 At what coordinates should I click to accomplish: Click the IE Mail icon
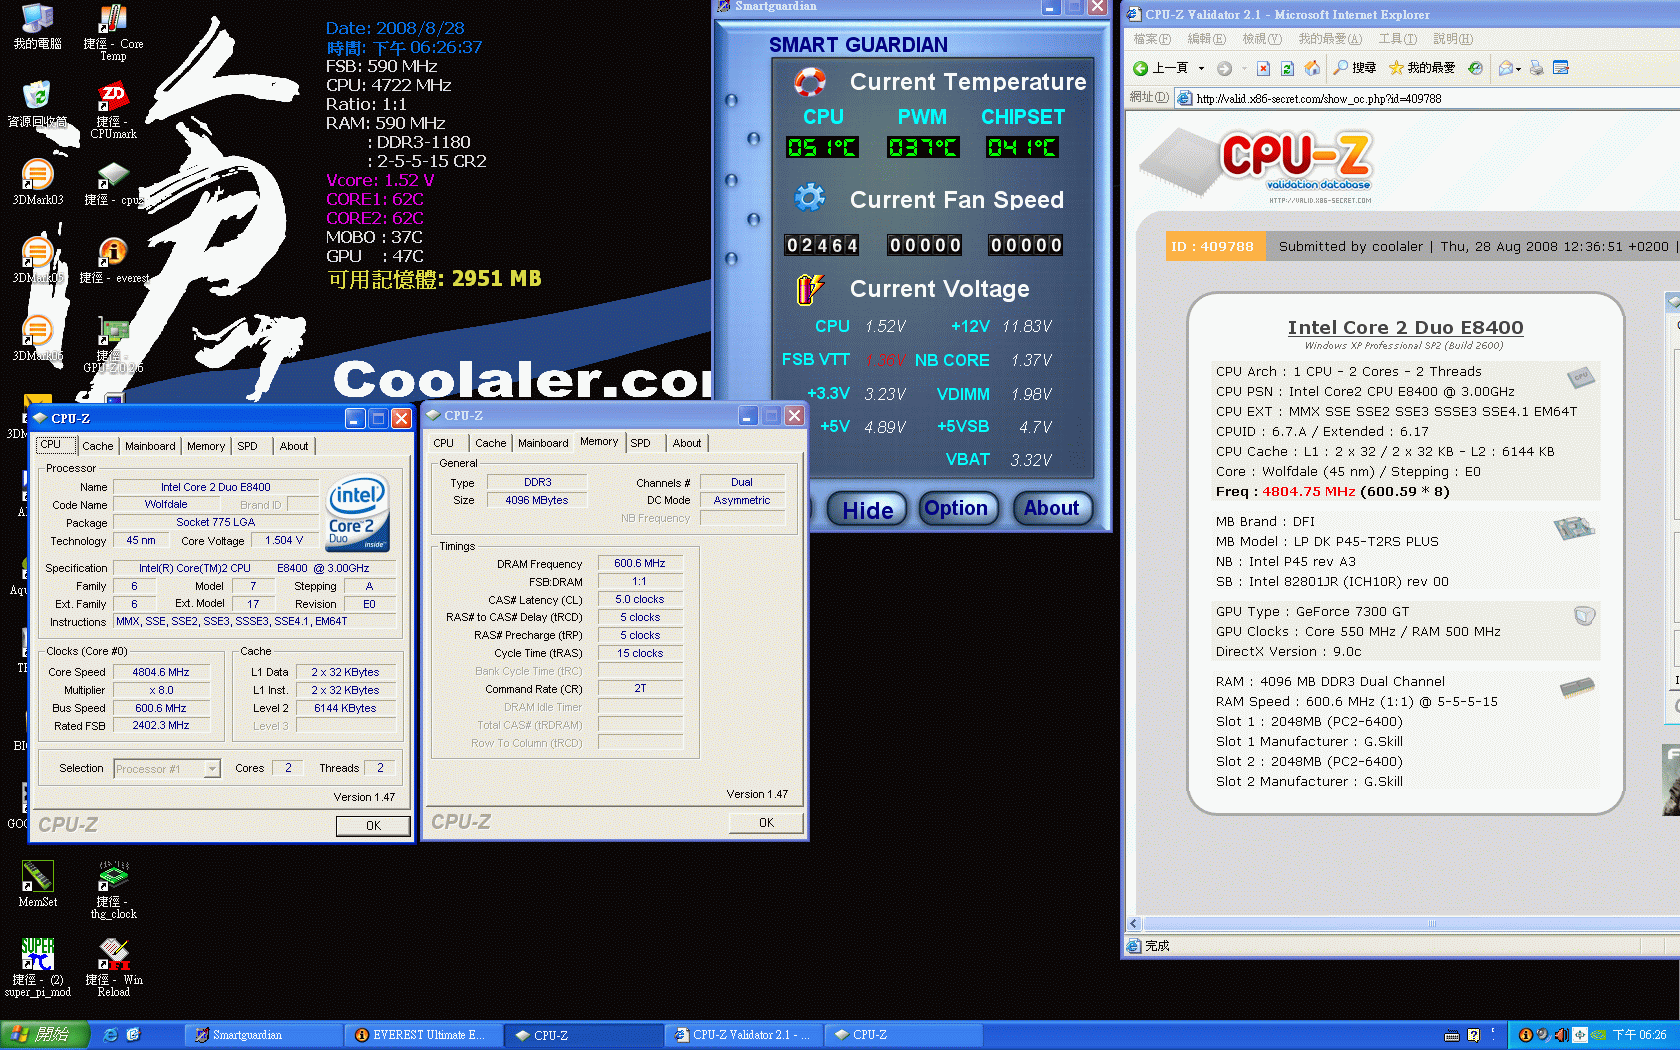coord(1506,68)
